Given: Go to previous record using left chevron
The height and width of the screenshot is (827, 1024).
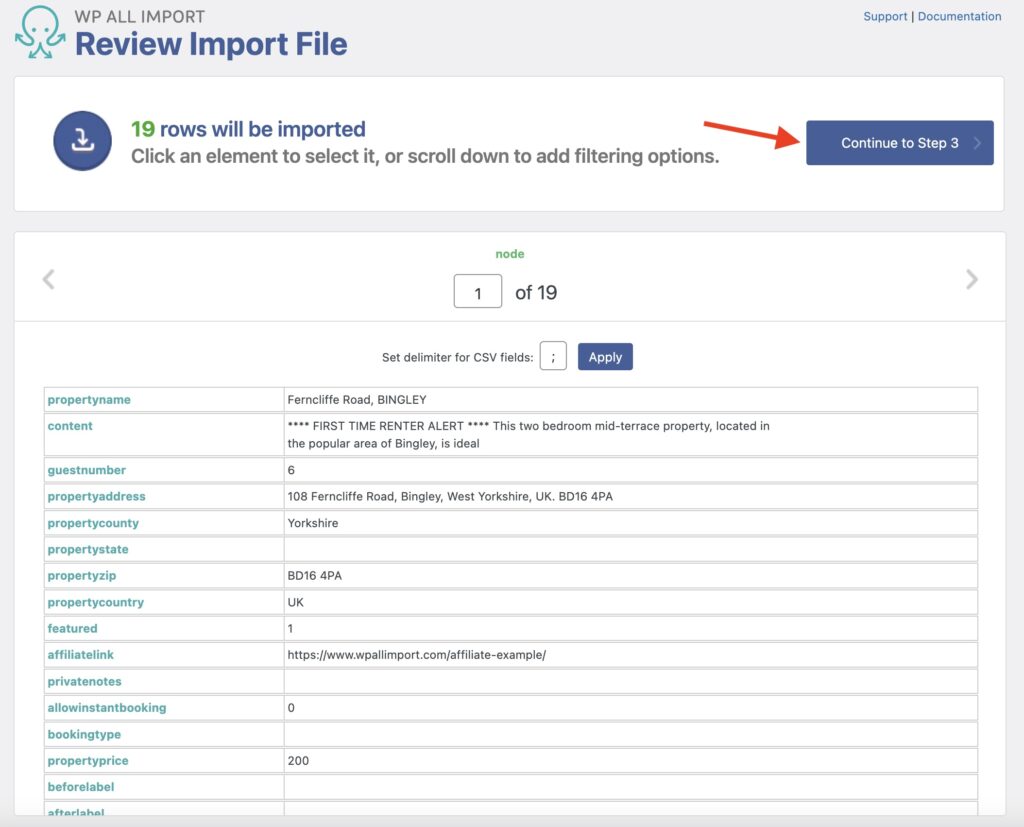Looking at the screenshot, I should [48, 280].
